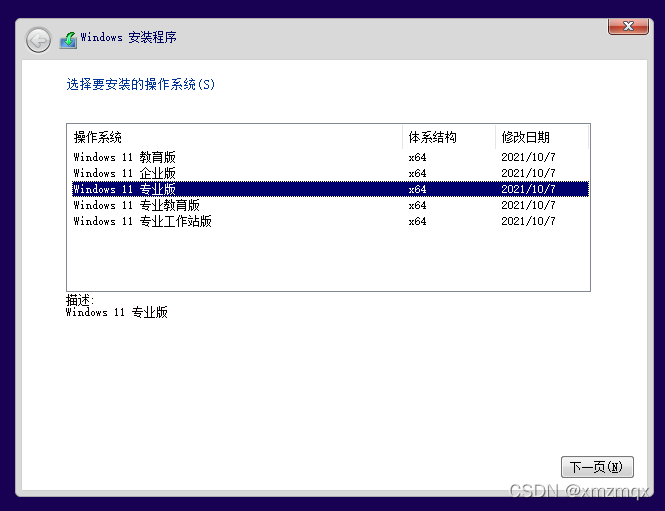Select Windows 11 专业工作站版 row
The width and height of the screenshot is (665, 511).
point(330,221)
